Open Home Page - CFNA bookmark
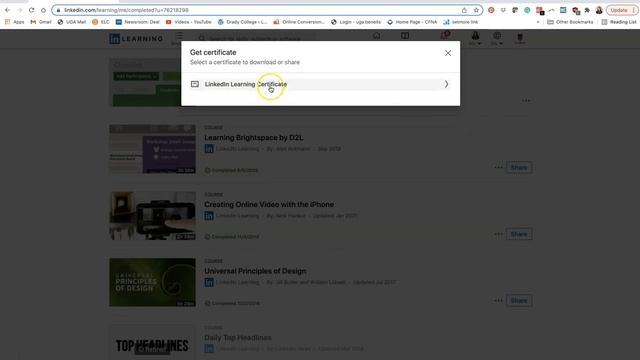The width and height of the screenshot is (640, 360). [x=412, y=22]
